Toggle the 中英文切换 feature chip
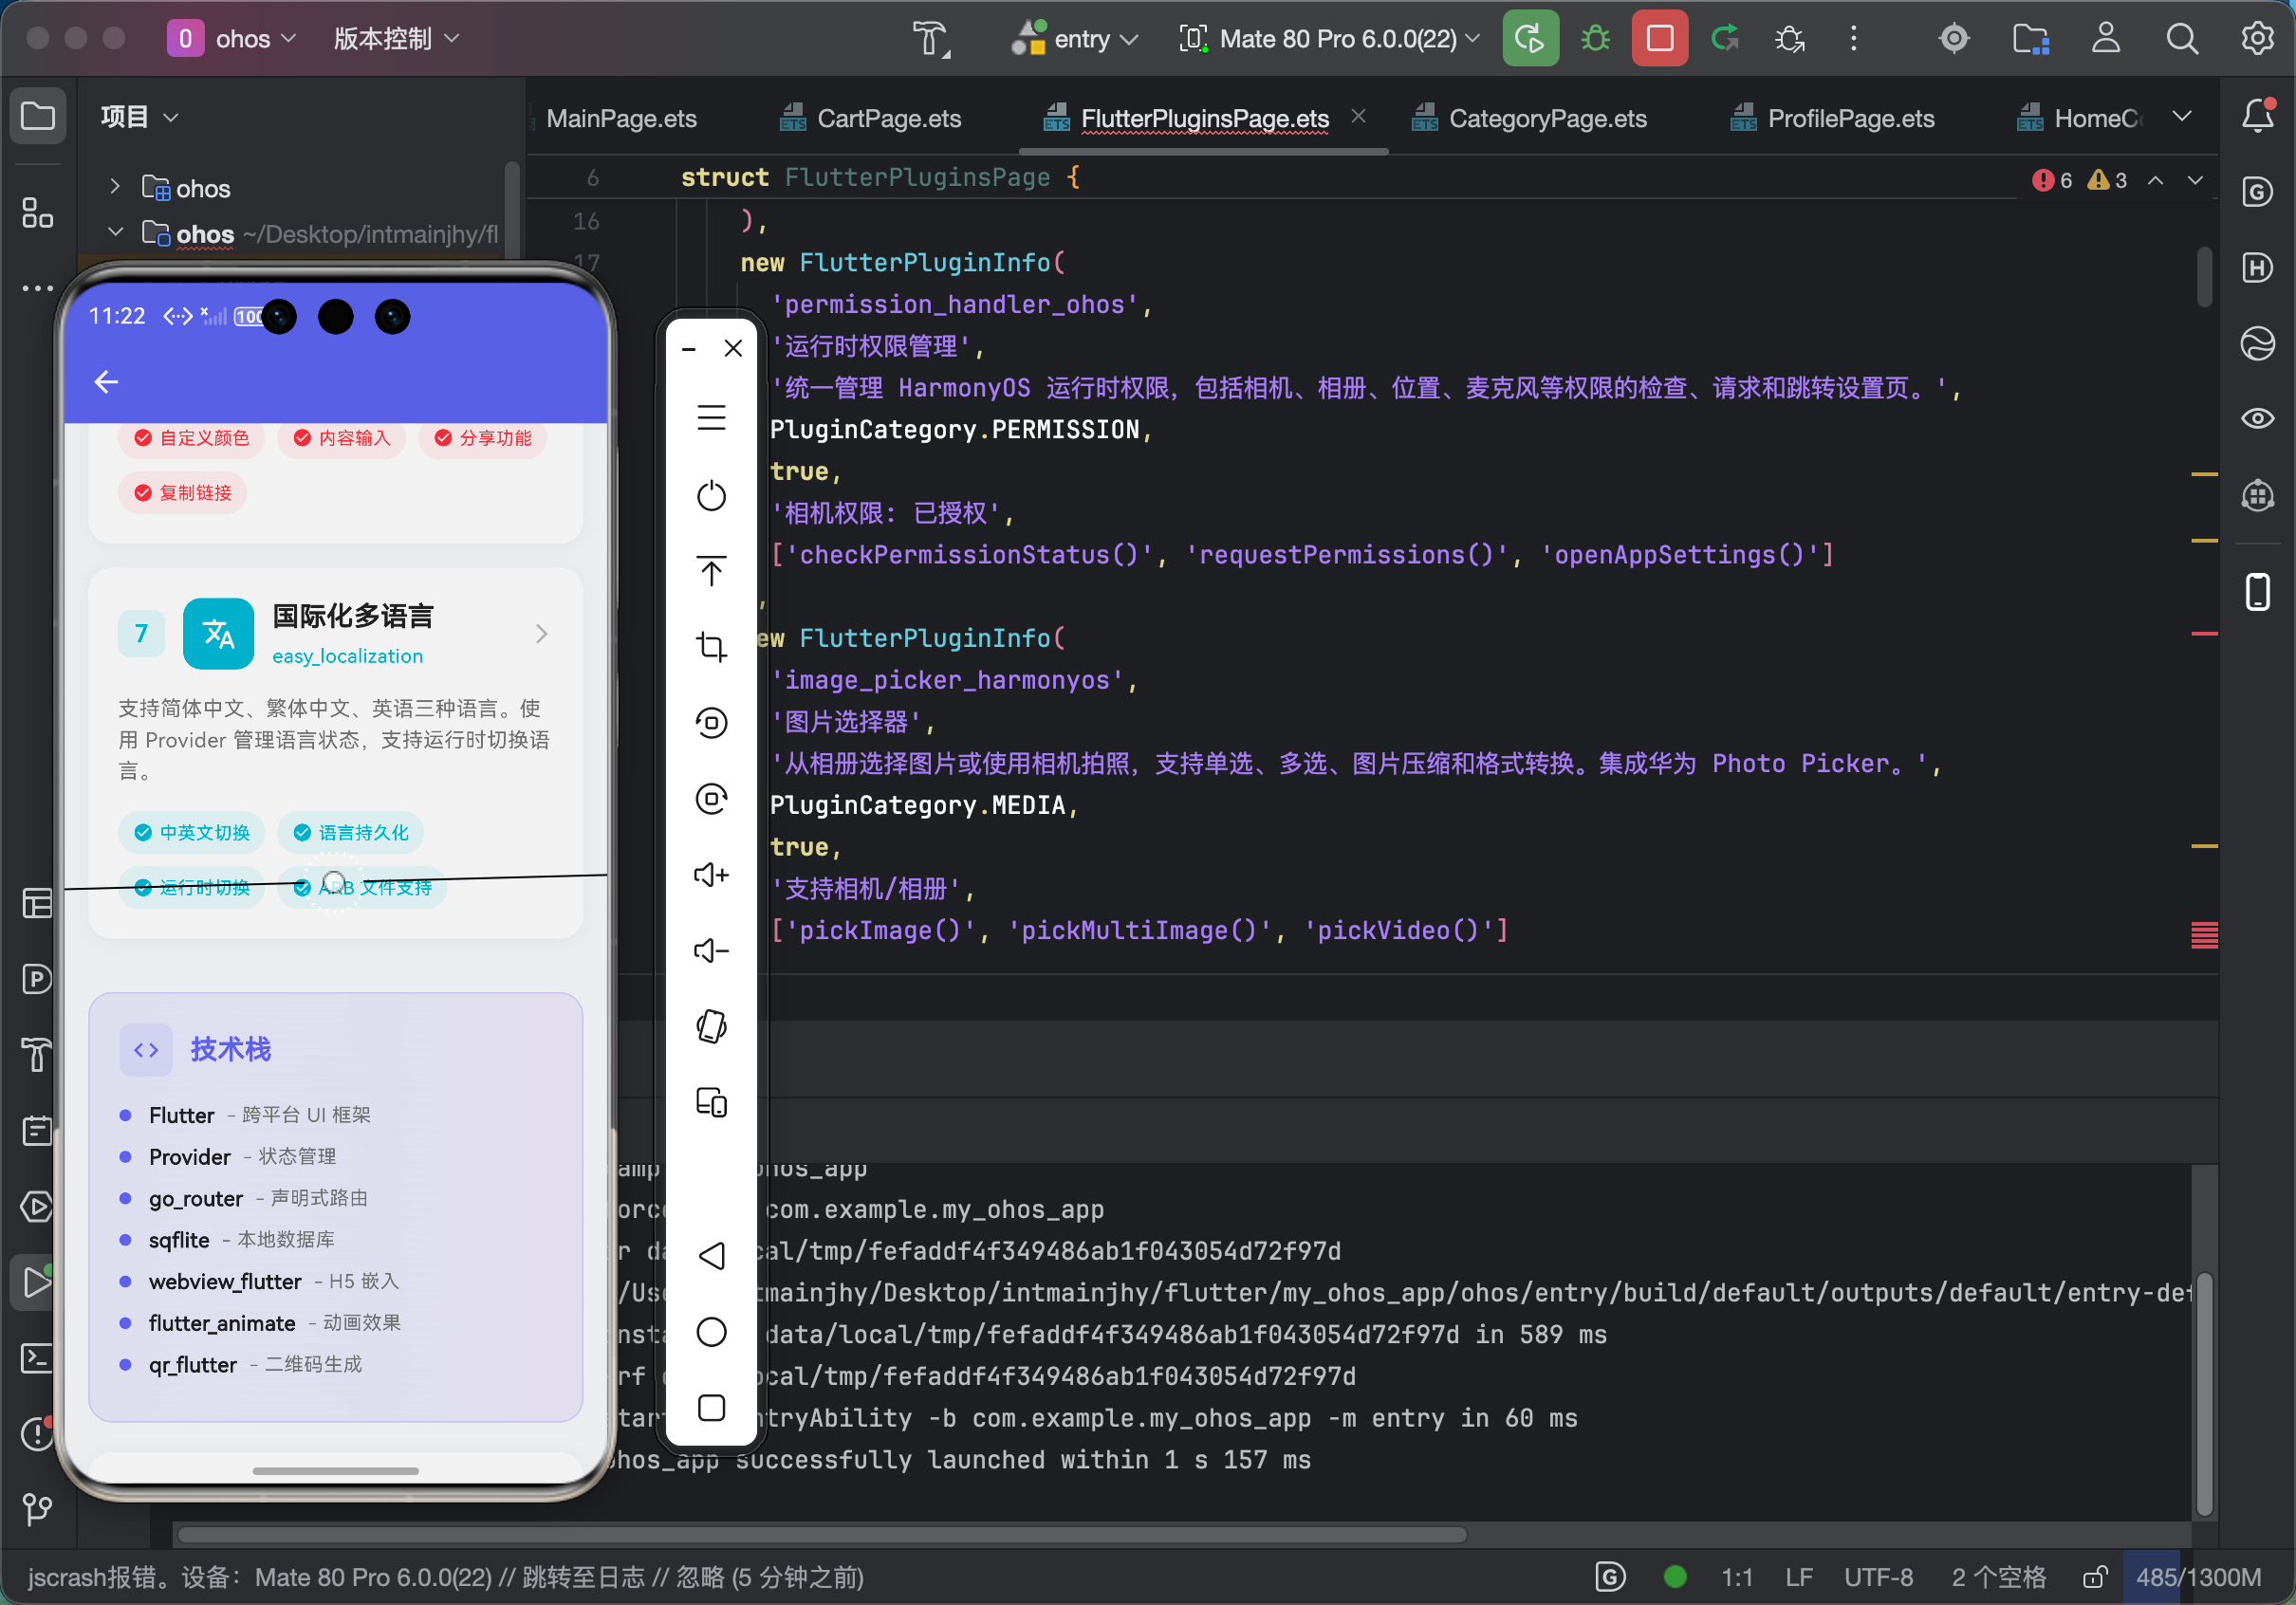The width and height of the screenshot is (2296, 1605). 192,833
